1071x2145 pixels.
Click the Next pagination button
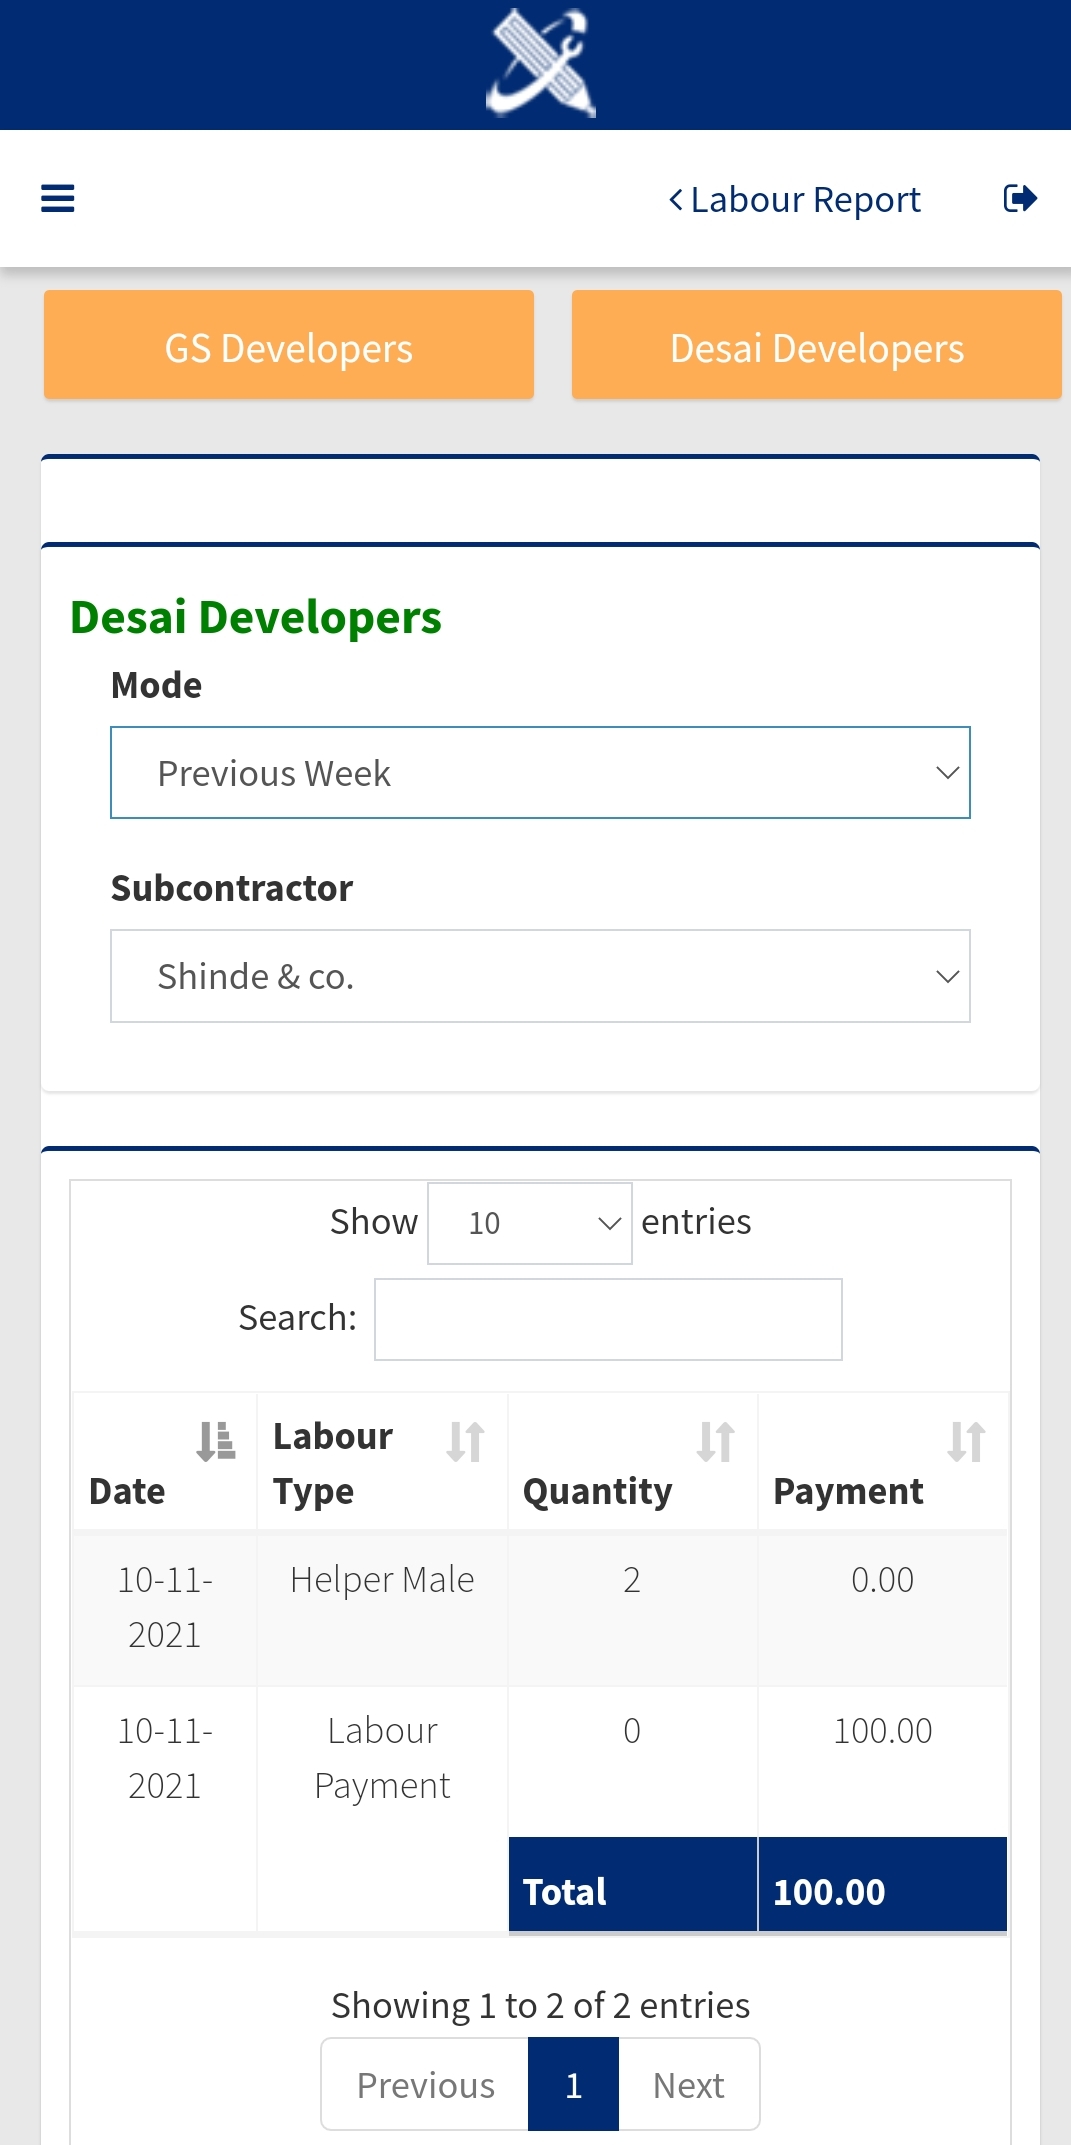pyautogui.click(x=688, y=2085)
